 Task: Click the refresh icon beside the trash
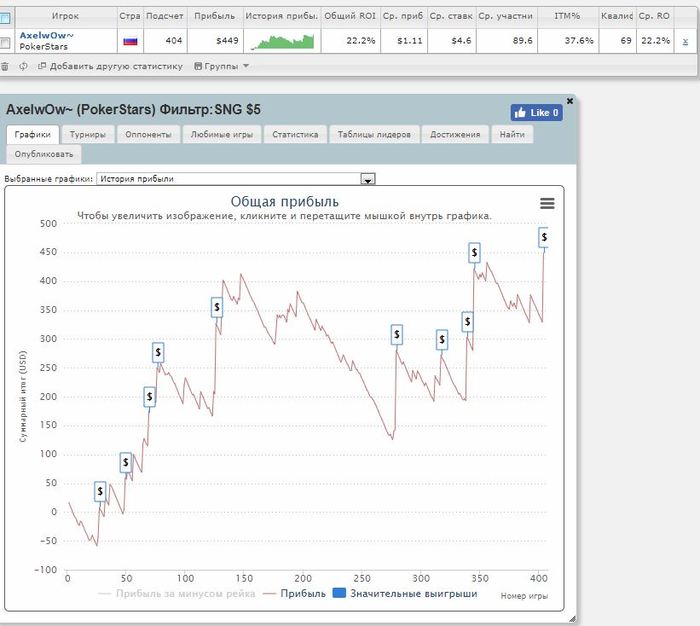[23, 66]
